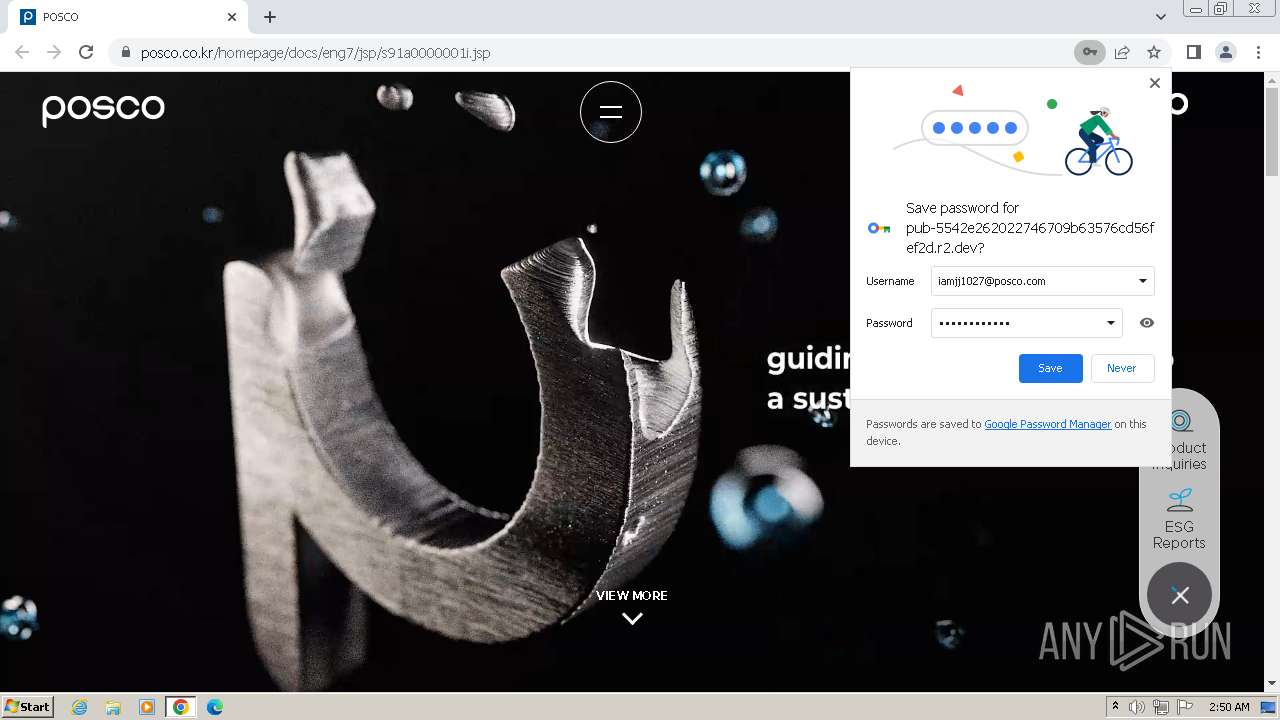Image resolution: width=1280 pixels, height=720 pixels.
Task: Open media player from taskbar
Action: tap(147, 707)
